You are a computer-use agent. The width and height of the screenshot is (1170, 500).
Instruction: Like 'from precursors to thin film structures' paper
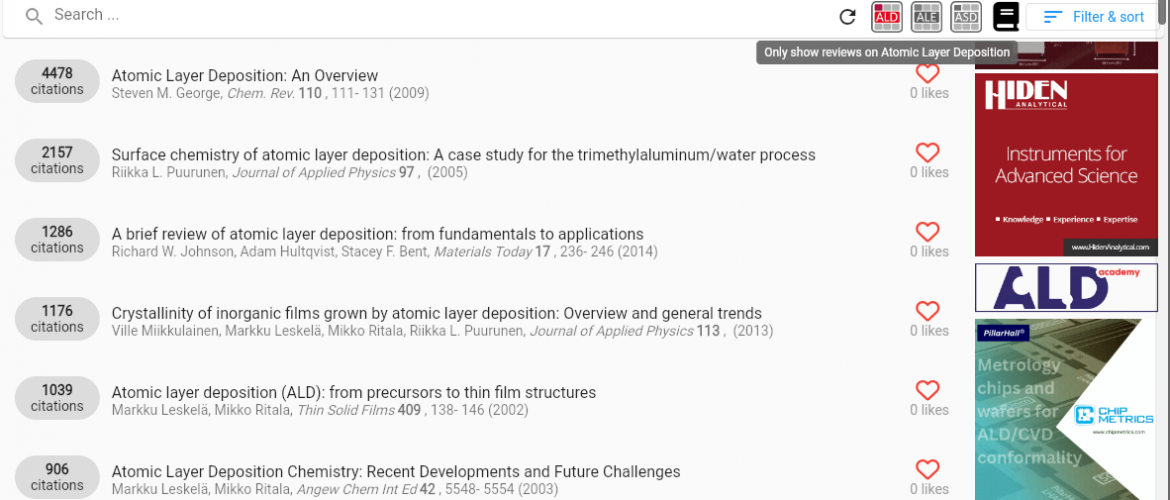coord(927,390)
